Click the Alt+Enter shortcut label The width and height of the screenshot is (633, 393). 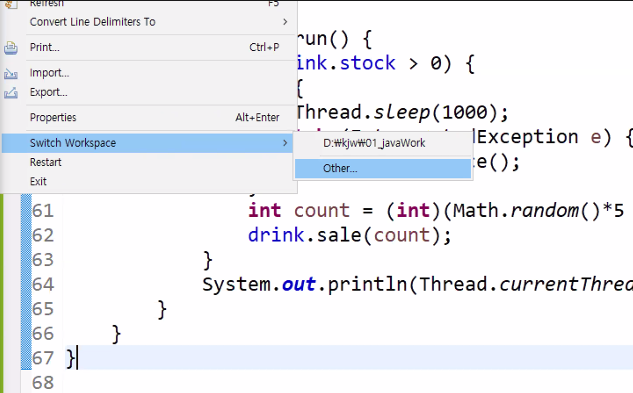pyautogui.click(x=257, y=118)
